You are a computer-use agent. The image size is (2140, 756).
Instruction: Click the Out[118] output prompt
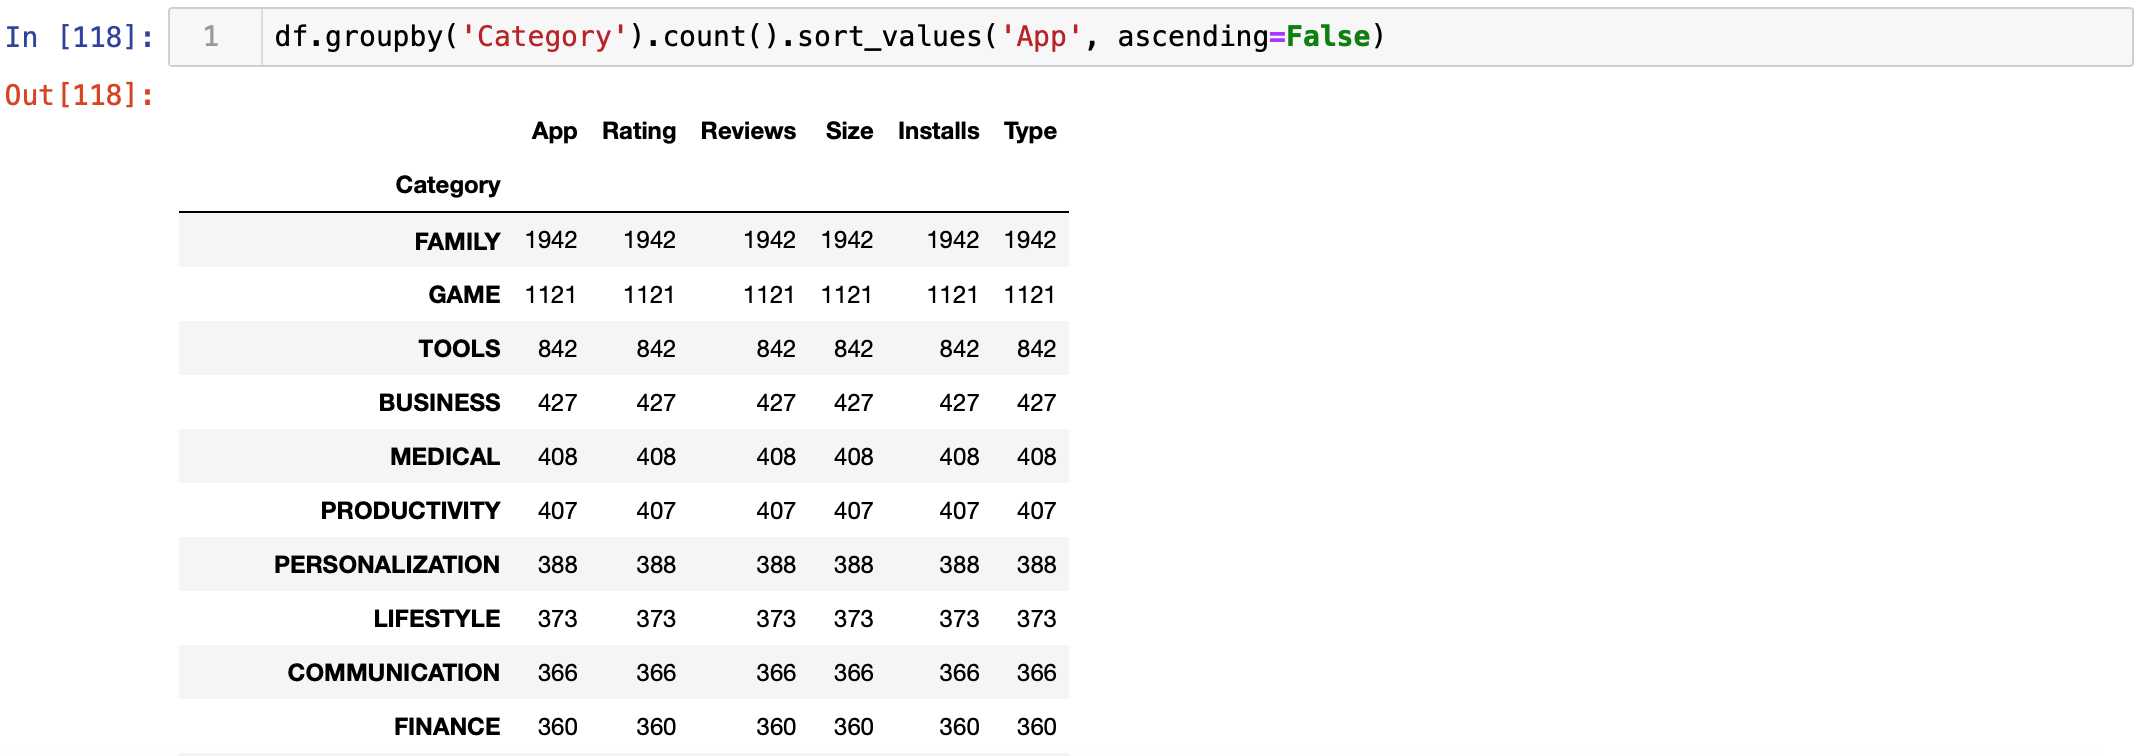tap(80, 95)
